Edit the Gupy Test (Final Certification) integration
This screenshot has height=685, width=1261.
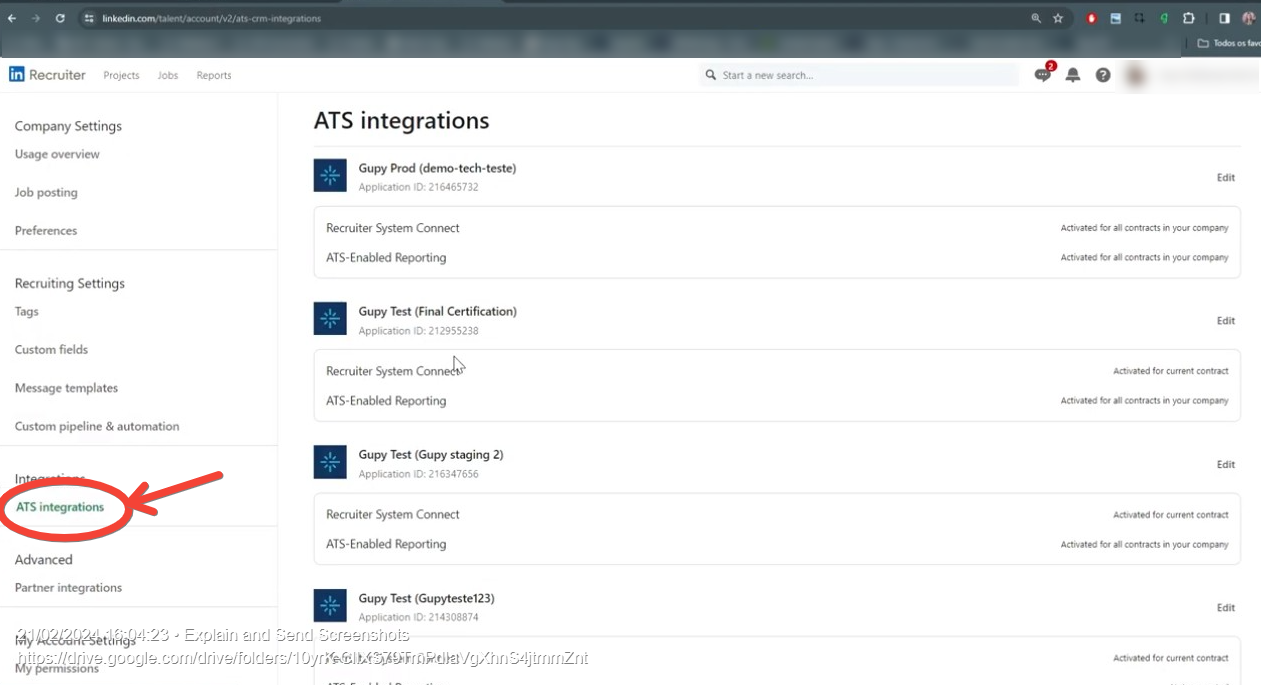(1226, 321)
